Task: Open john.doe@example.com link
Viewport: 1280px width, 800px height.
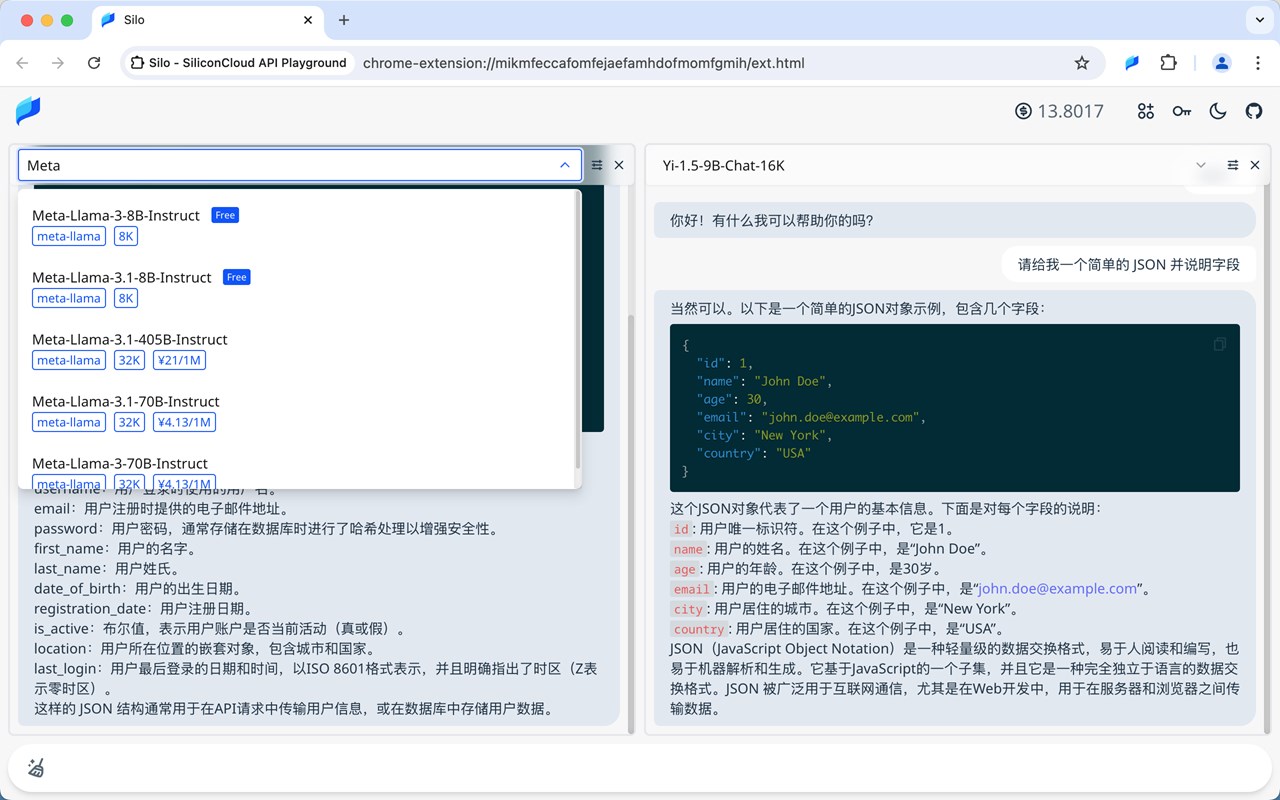Action: (1058, 588)
